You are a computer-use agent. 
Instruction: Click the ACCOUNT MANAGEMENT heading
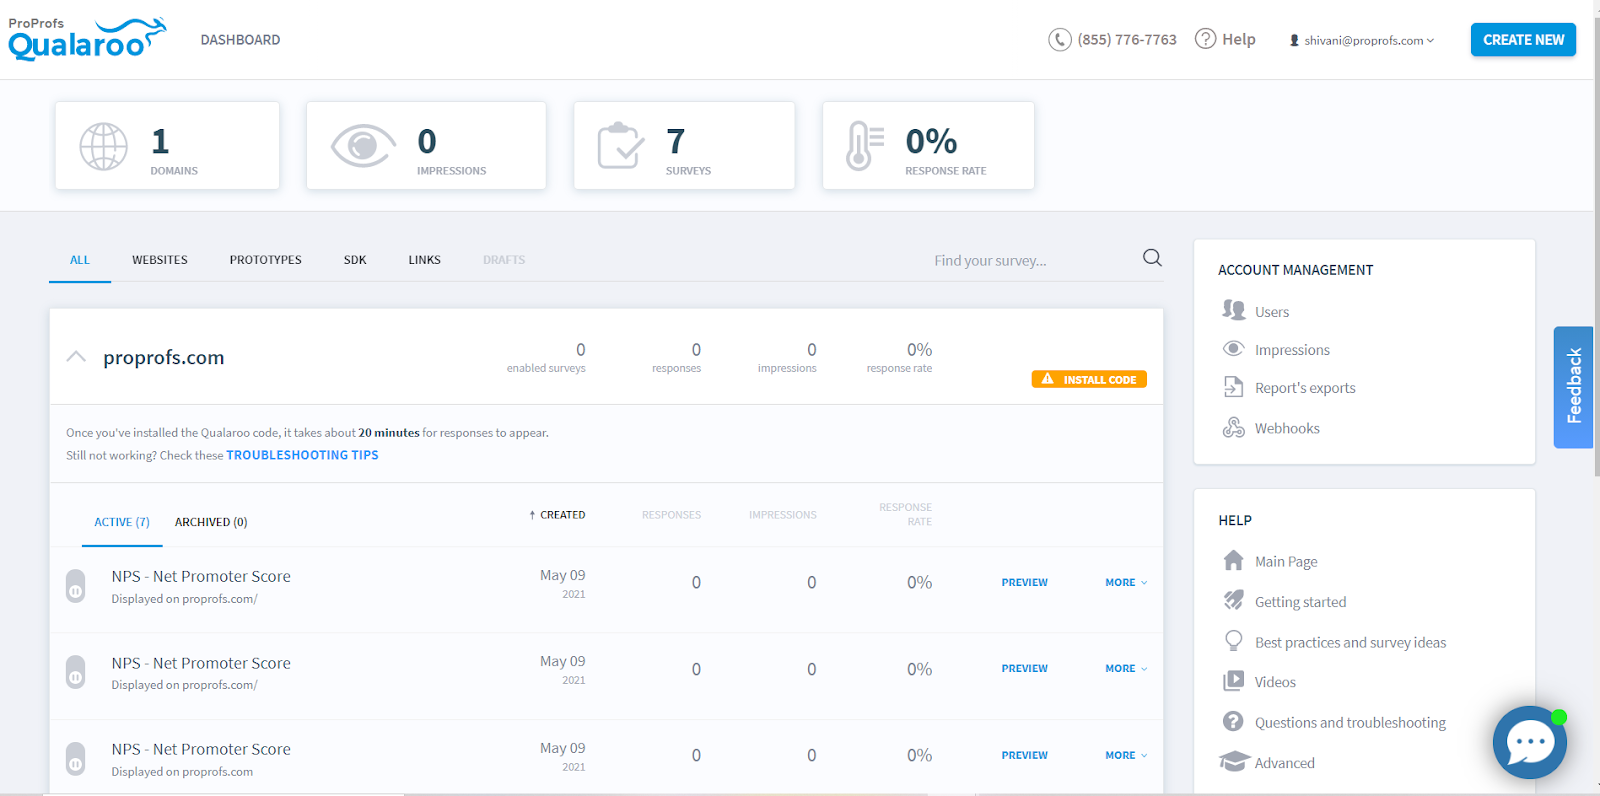(x=1295, y=270)
